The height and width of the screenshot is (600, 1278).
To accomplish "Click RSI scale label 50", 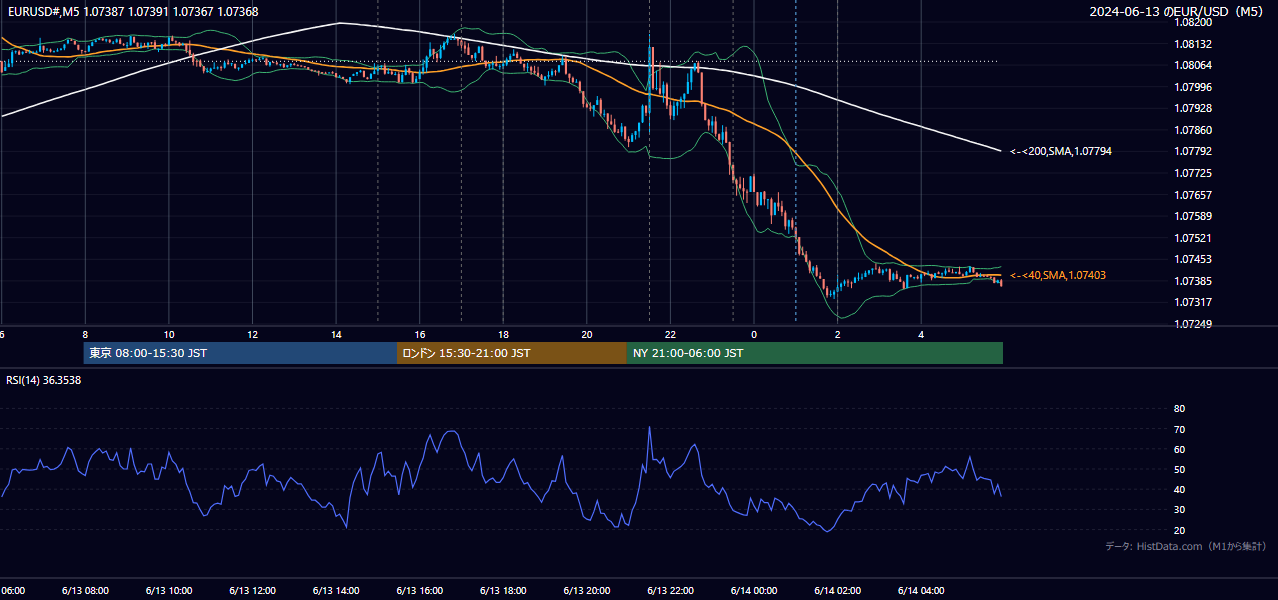I will (1179, 469).
